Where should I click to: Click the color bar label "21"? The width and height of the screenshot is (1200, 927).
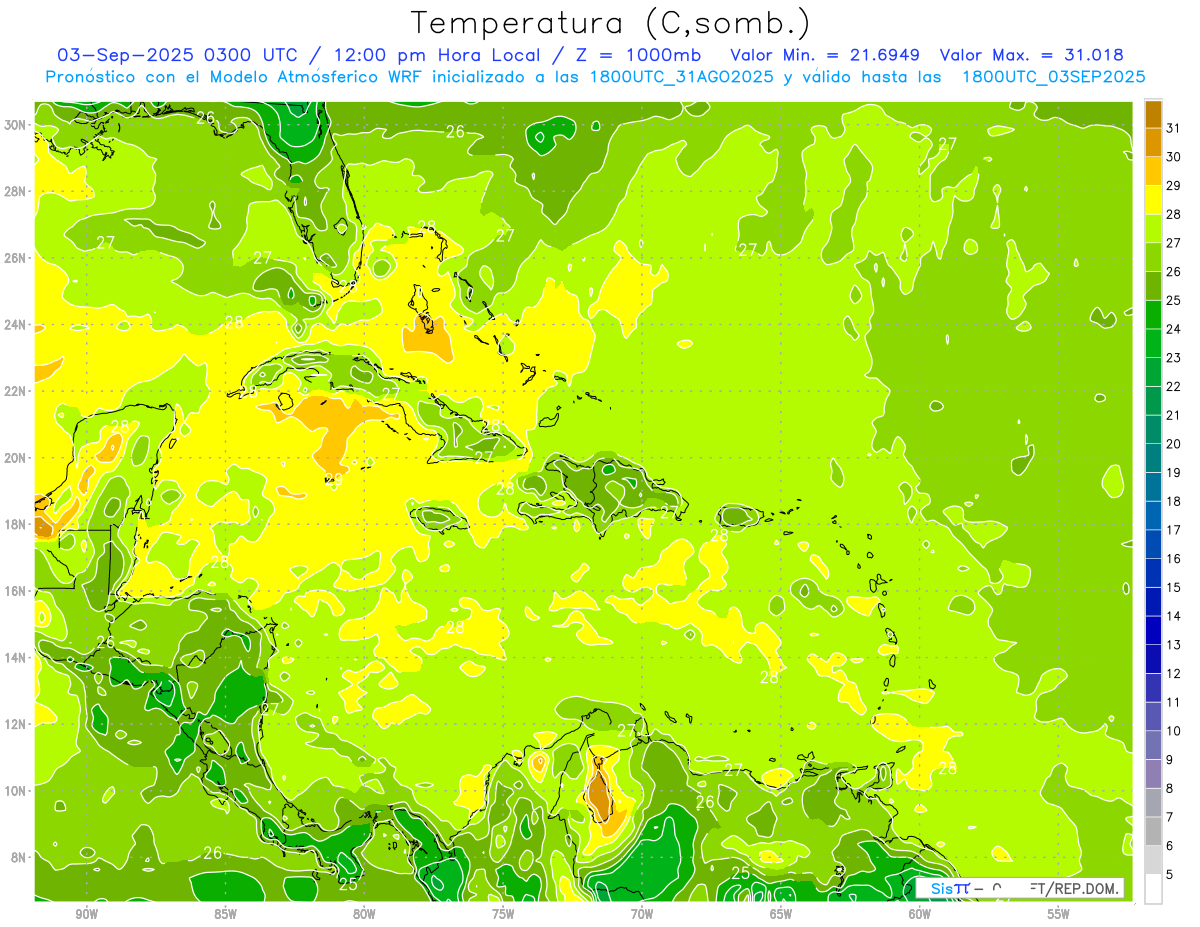tap(1174, 415)
